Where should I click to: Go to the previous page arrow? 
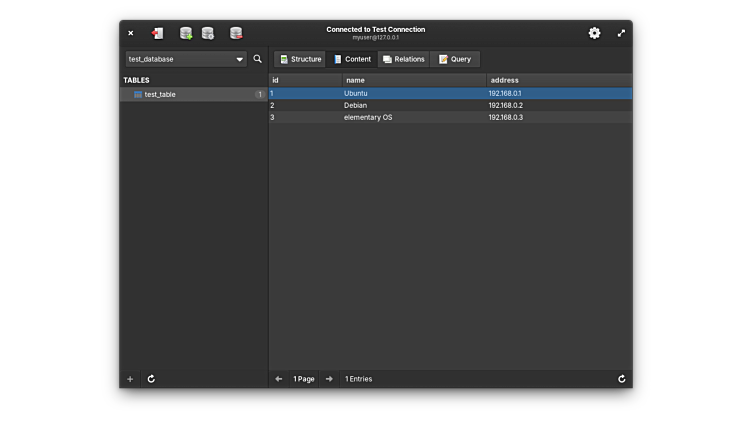(279, 379)
